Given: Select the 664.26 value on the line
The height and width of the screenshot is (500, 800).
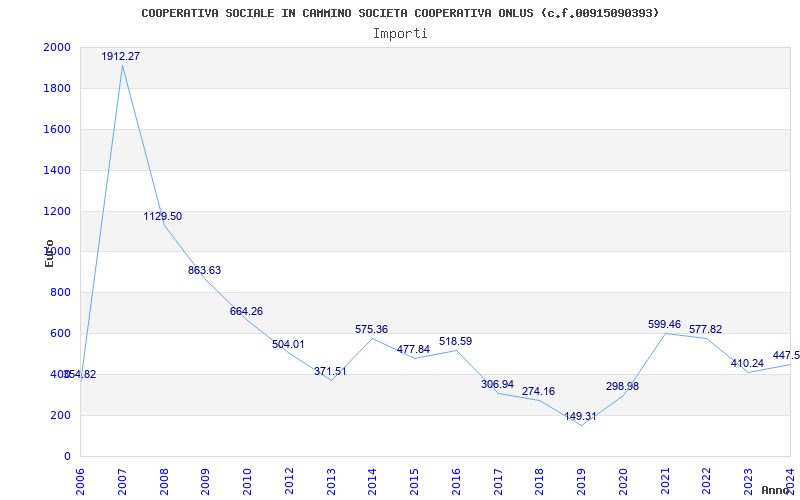Looking at the screenshot, I should 246,311.
